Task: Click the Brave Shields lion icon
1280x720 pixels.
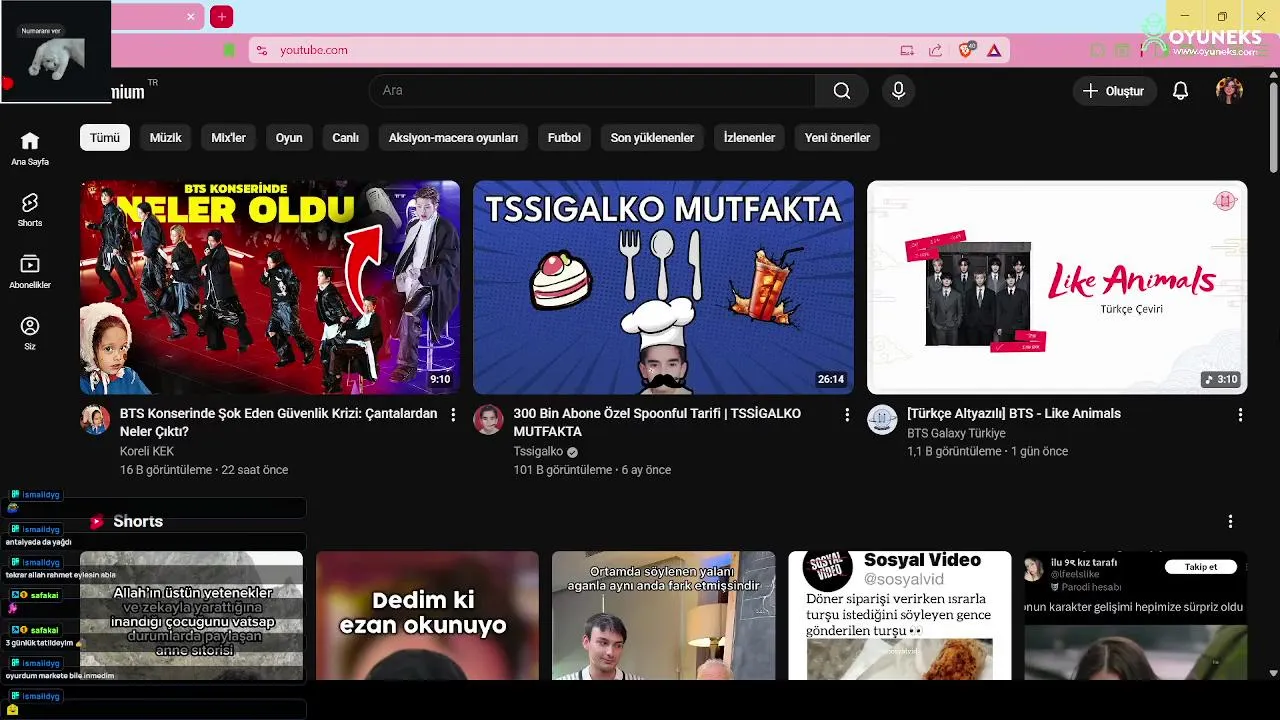Action: [967, 50]
